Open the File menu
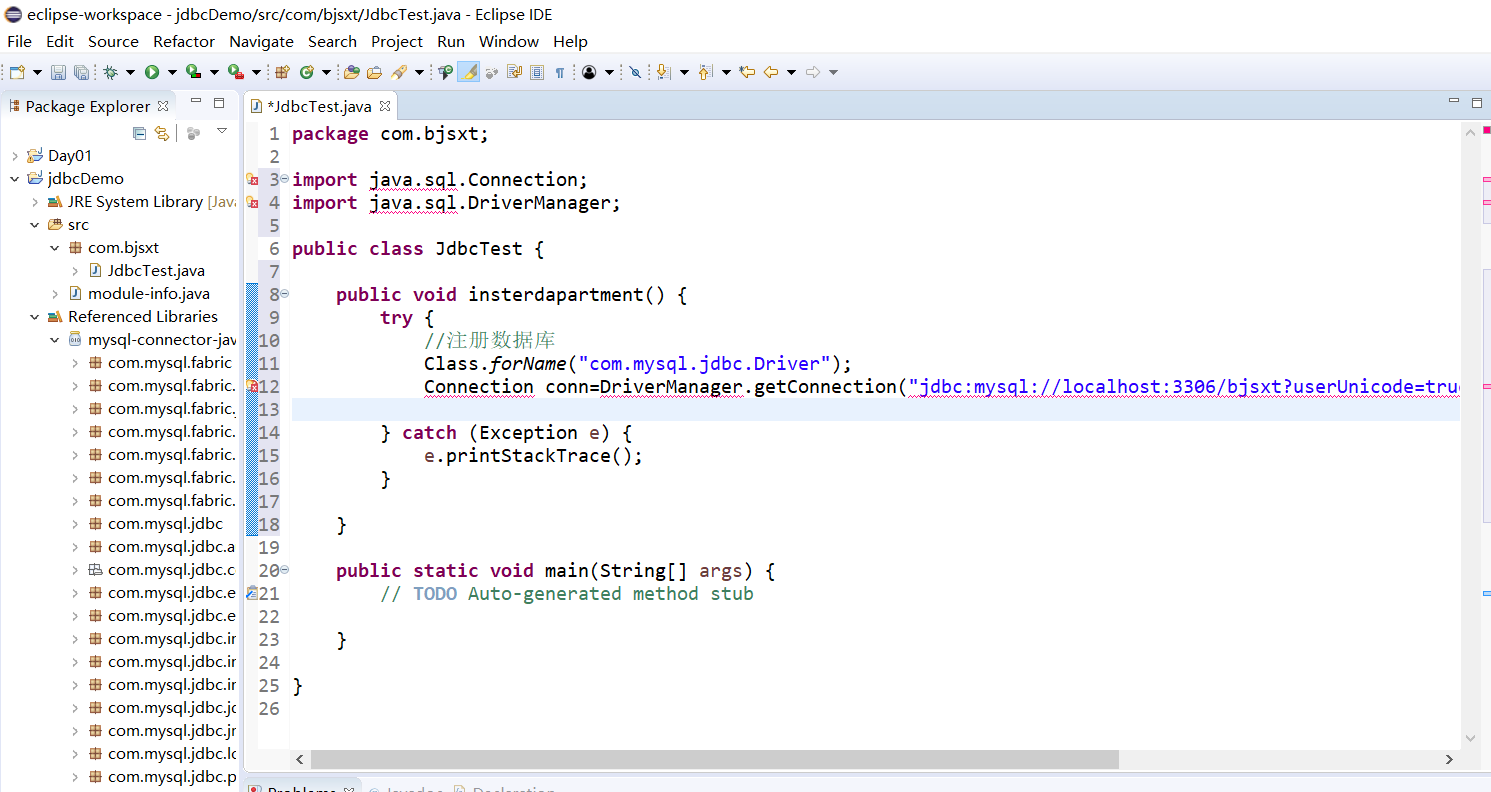This screenshot has width=1491, height=792. pyautogui.click(x=19, y=41)
